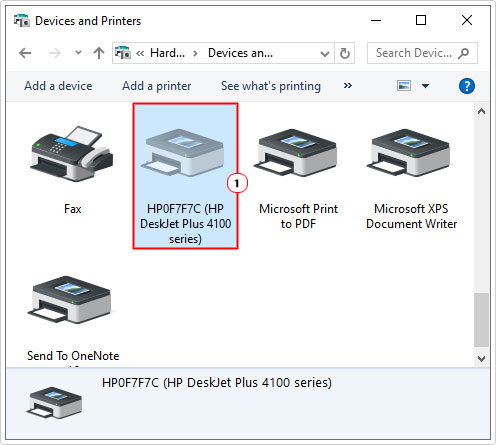Click the Fax label text
Screen dimensions: 496x445
pyautogui.click(x=73, y=209)
